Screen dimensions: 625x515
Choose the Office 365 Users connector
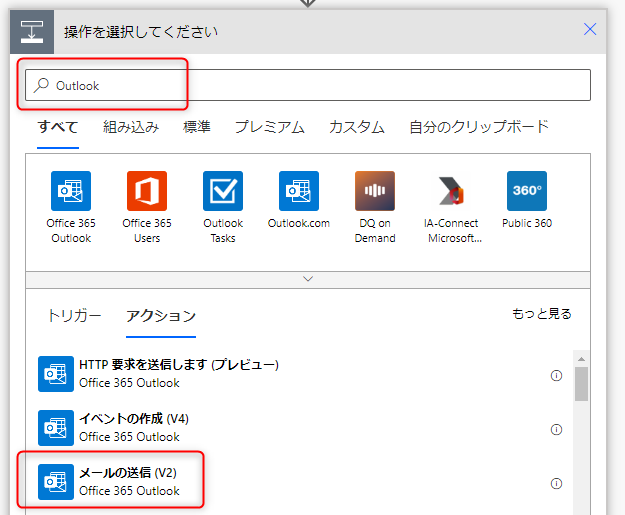click(x=146, y=191)
